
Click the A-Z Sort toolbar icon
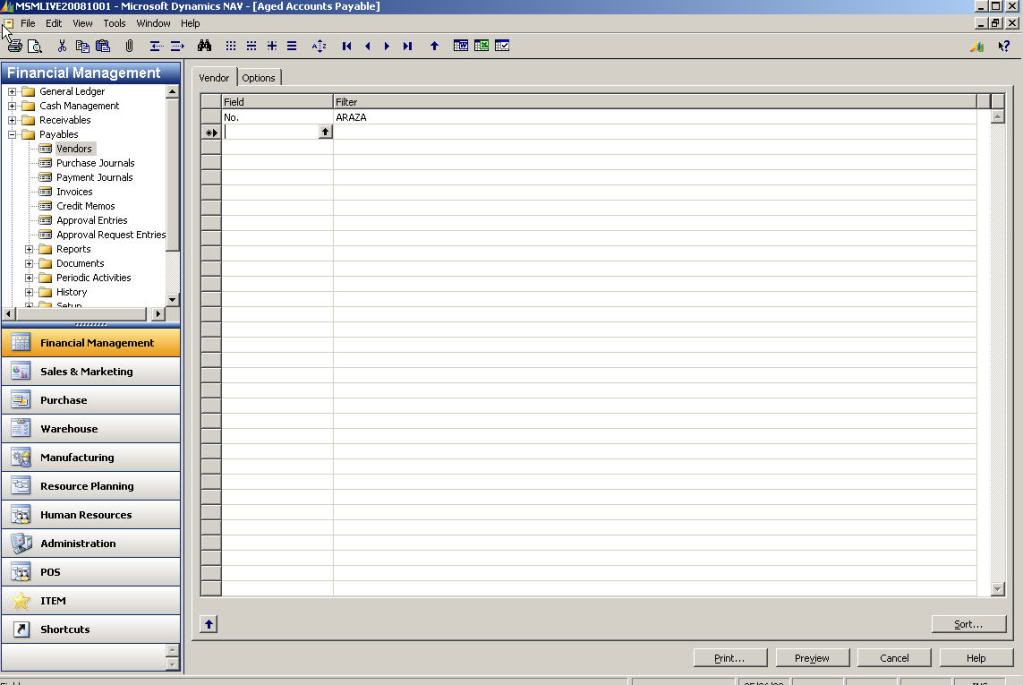tap(319, 46)
